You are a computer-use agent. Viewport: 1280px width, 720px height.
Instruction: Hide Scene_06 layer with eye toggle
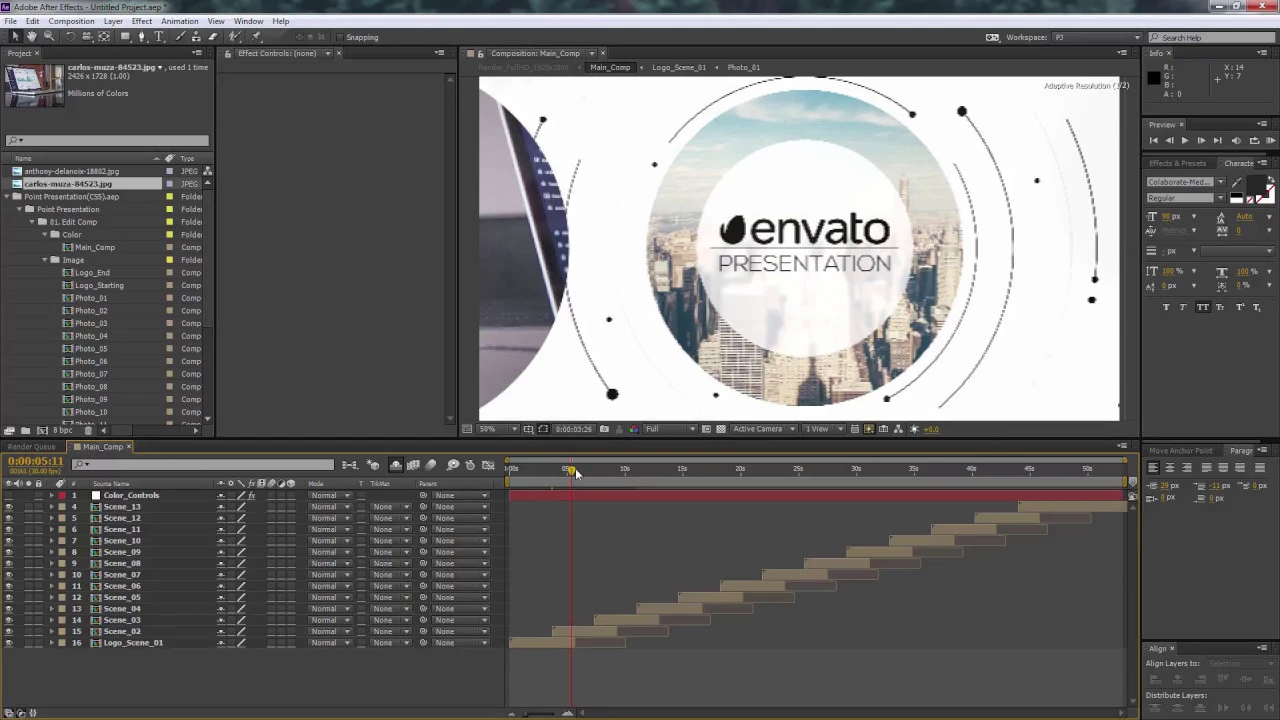(x=9, y=586)
